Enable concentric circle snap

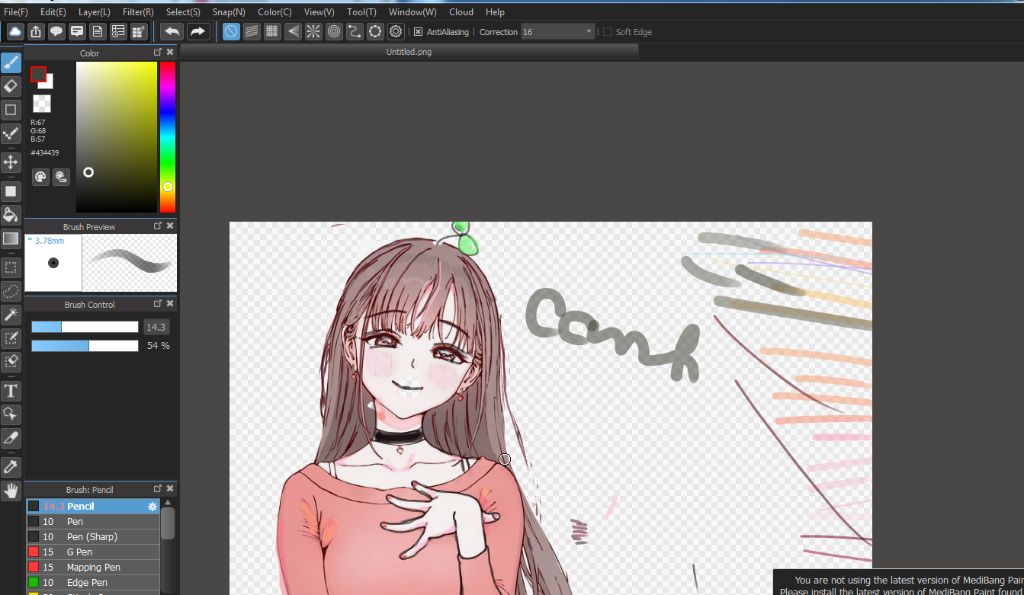tap(334, 31)
